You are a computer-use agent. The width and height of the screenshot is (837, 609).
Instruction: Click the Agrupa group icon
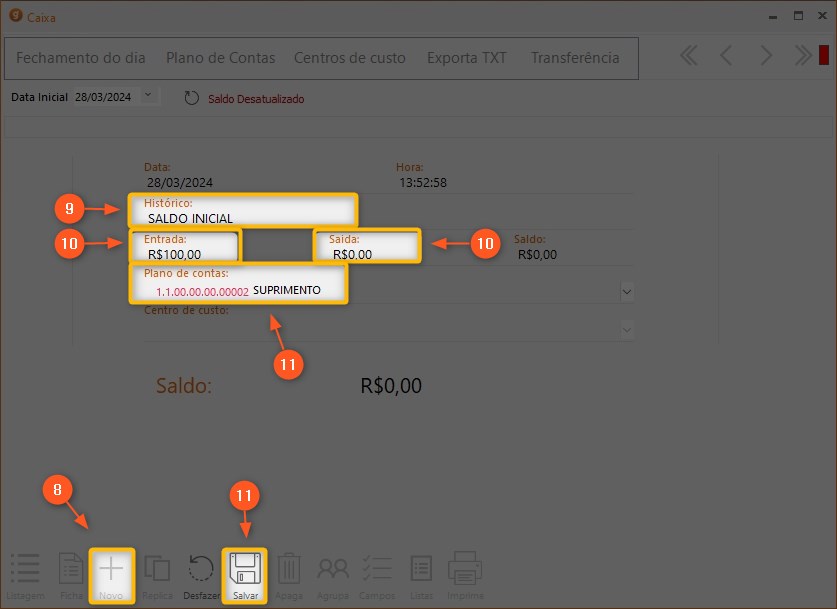(x=333, y=569)
